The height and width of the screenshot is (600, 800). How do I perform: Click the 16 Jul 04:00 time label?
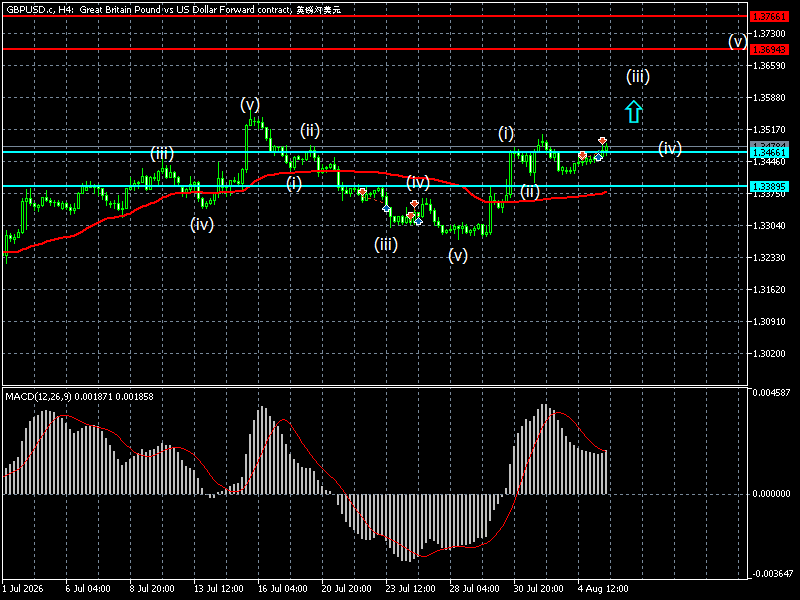pyautogui.click(x=283, y=589)
